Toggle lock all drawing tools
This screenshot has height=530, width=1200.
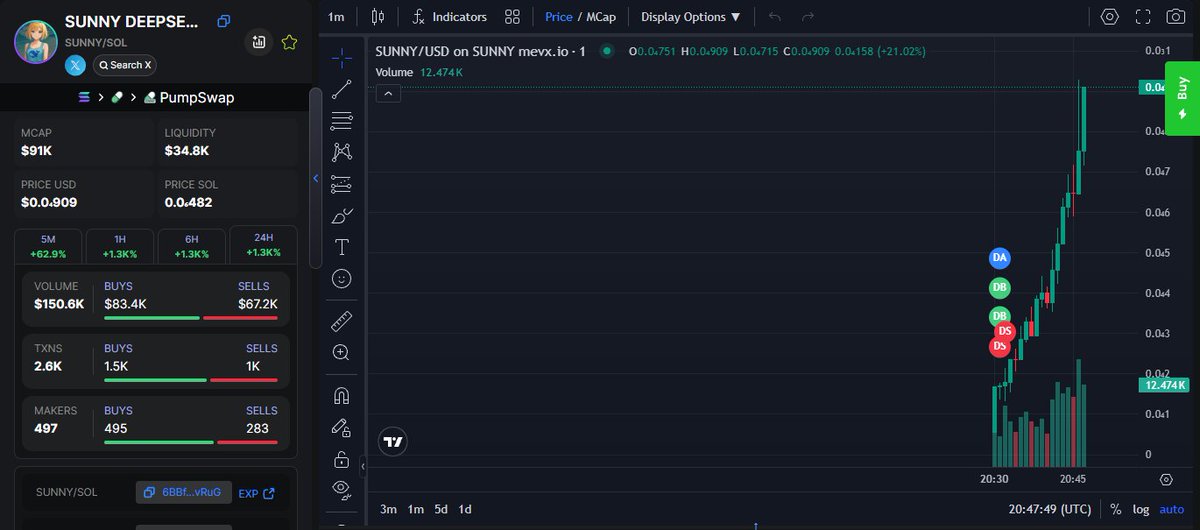(341, 459)
